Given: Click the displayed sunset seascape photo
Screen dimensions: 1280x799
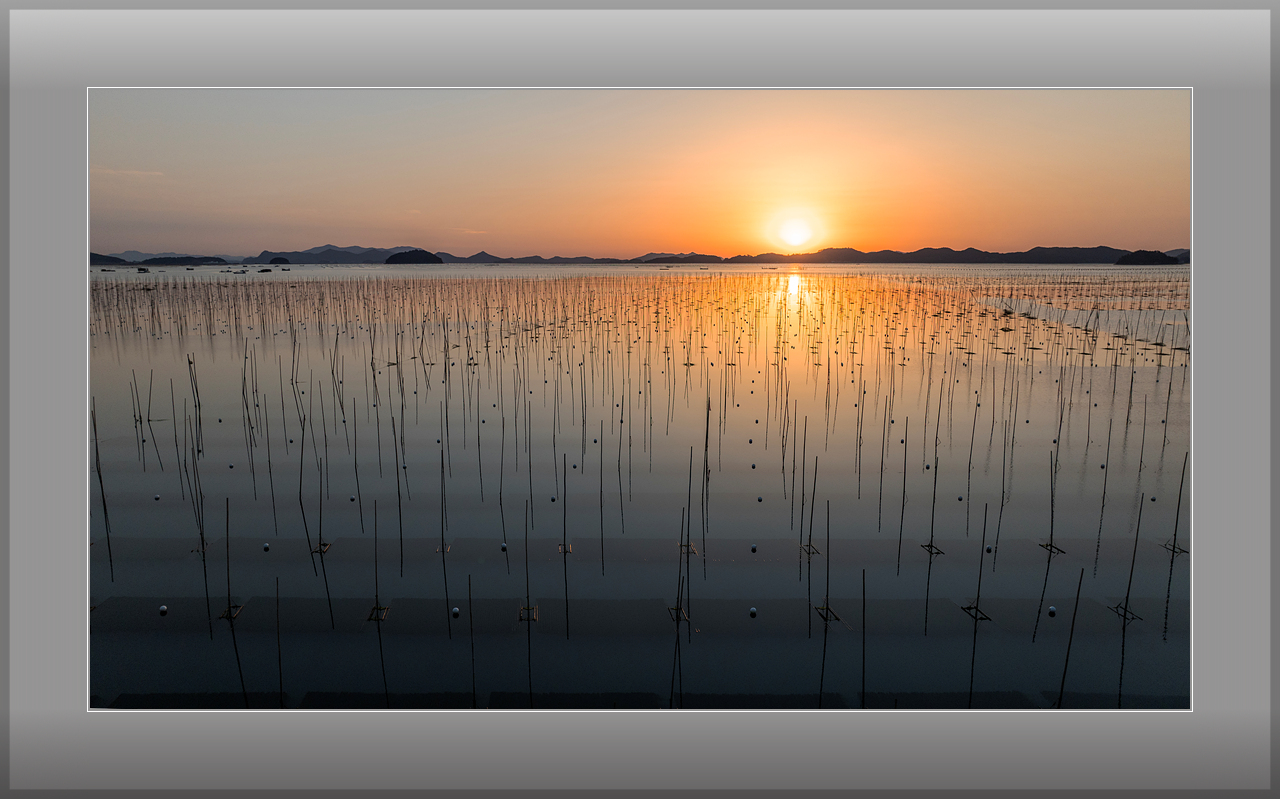Looking at the screenshot, I should click(640, 399).
